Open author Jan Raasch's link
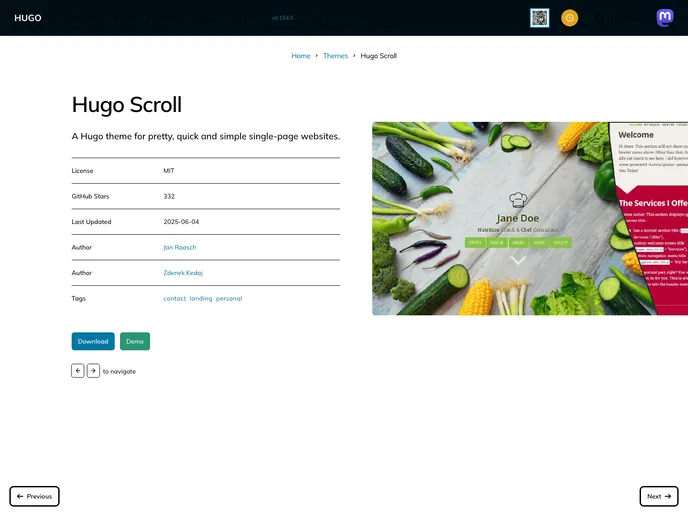Screen dimensions: 688x512 (x=180, y=247)
